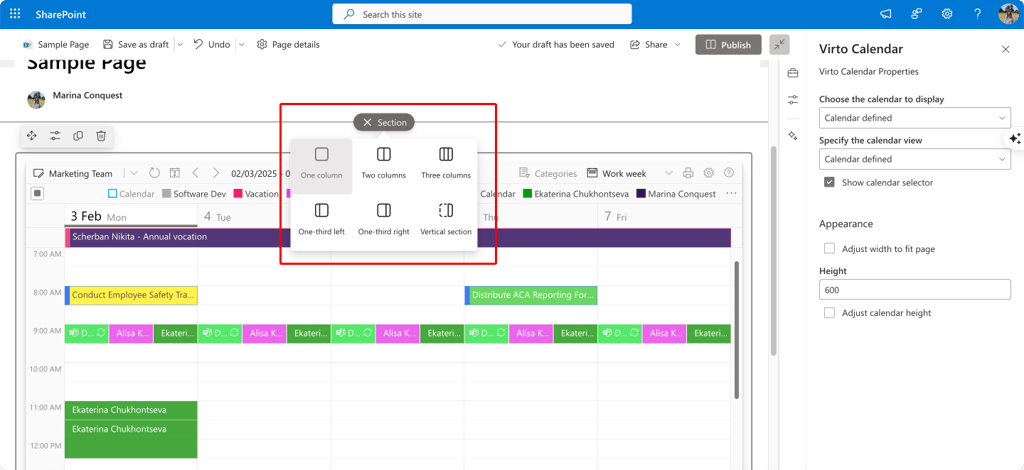Open calendar help question icon
The width and height of the screenshot is (1024, 470).
(x=729, y=173)
